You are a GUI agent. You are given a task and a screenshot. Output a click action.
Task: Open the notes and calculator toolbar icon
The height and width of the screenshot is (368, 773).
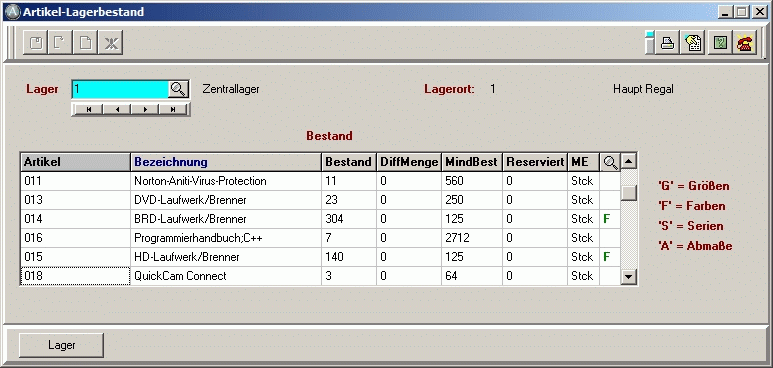(x=694, y=43)
